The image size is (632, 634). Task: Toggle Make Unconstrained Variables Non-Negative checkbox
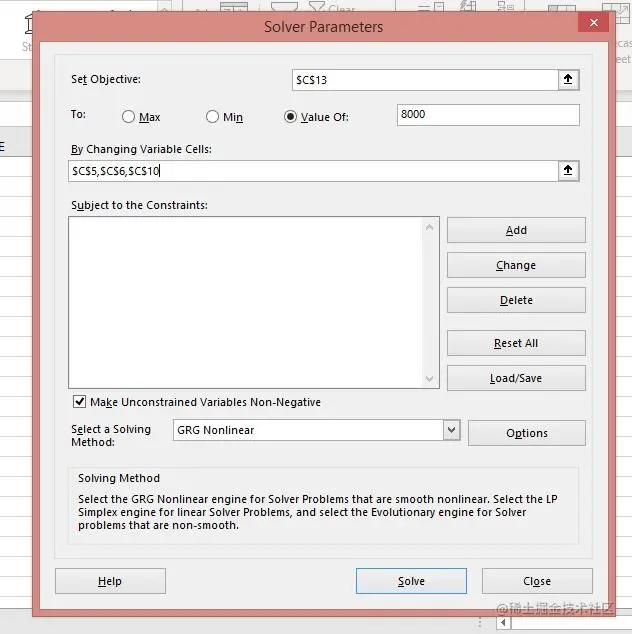(79, 402)
